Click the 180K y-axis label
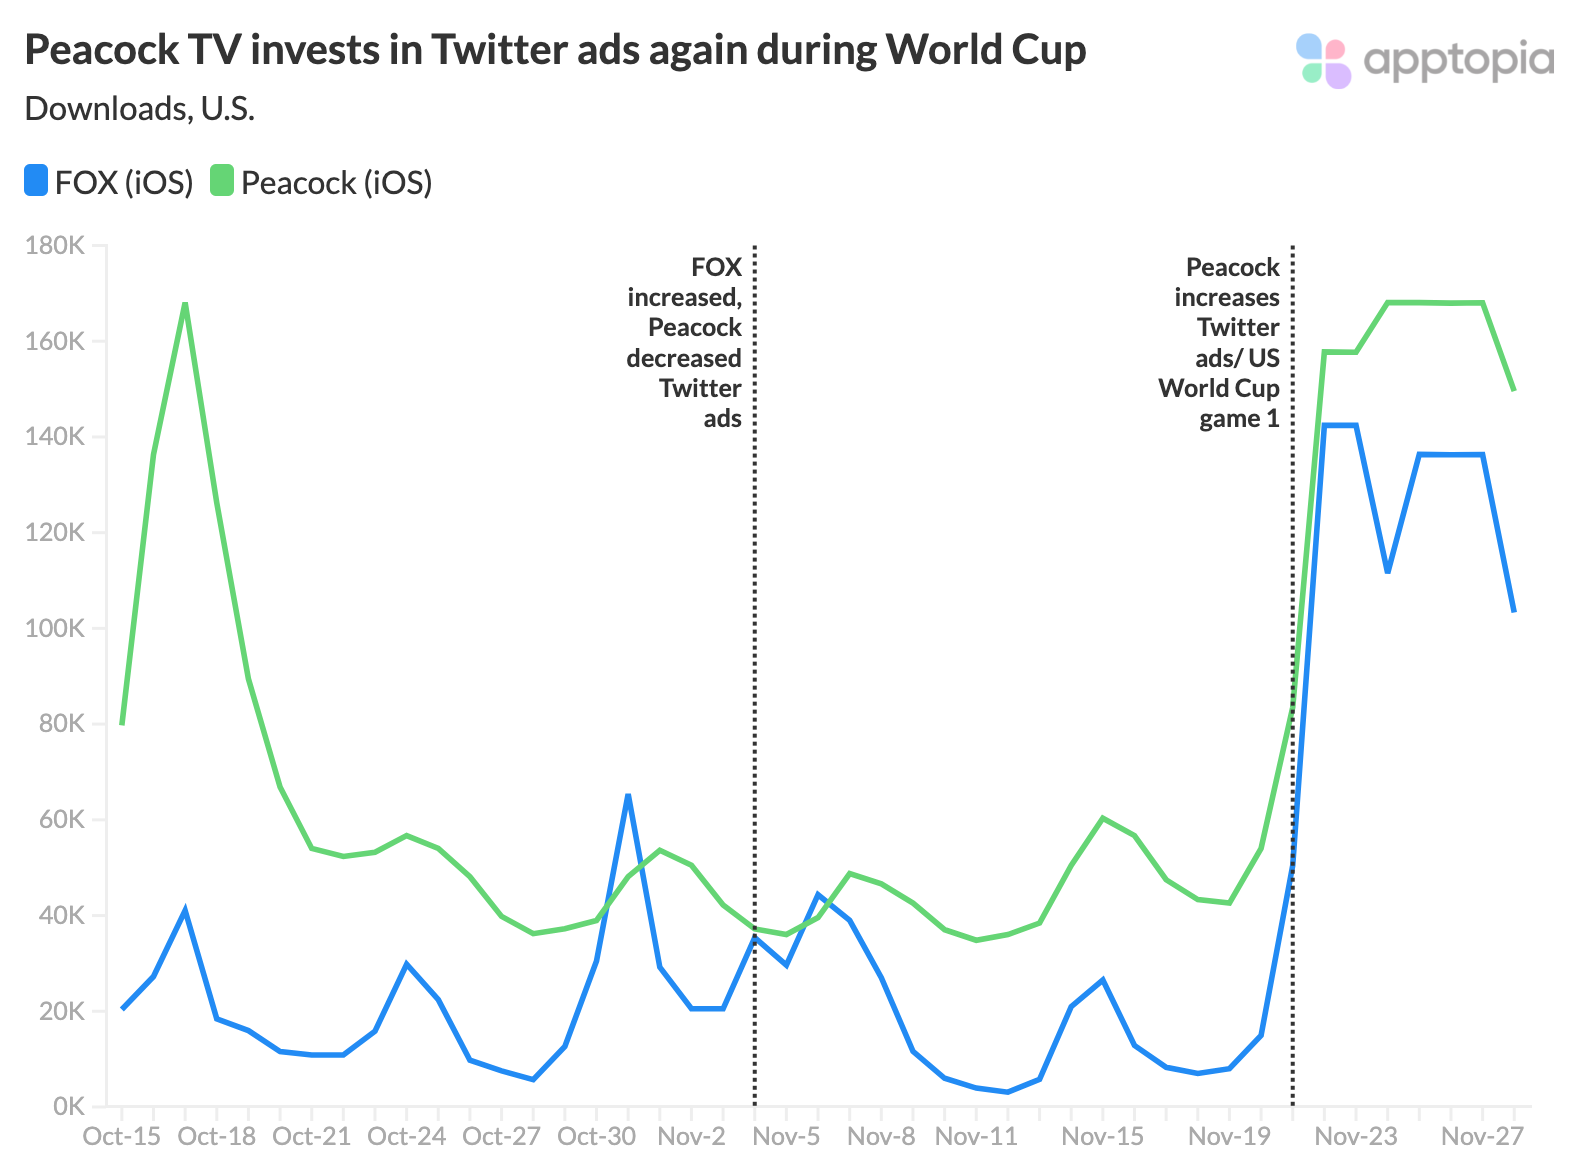This screenshot has width=1592, height=1150. point(56,245)
